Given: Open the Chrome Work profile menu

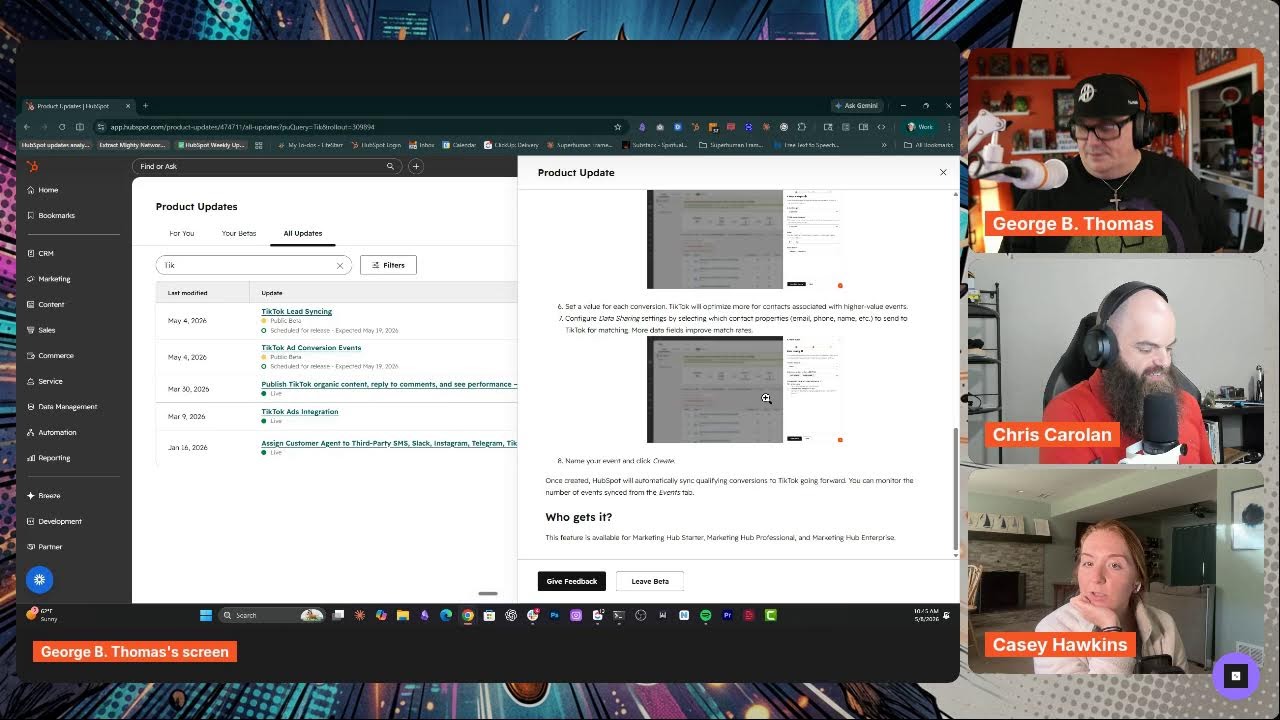Looking at the screenshot, I should click(x=921, y=127).
